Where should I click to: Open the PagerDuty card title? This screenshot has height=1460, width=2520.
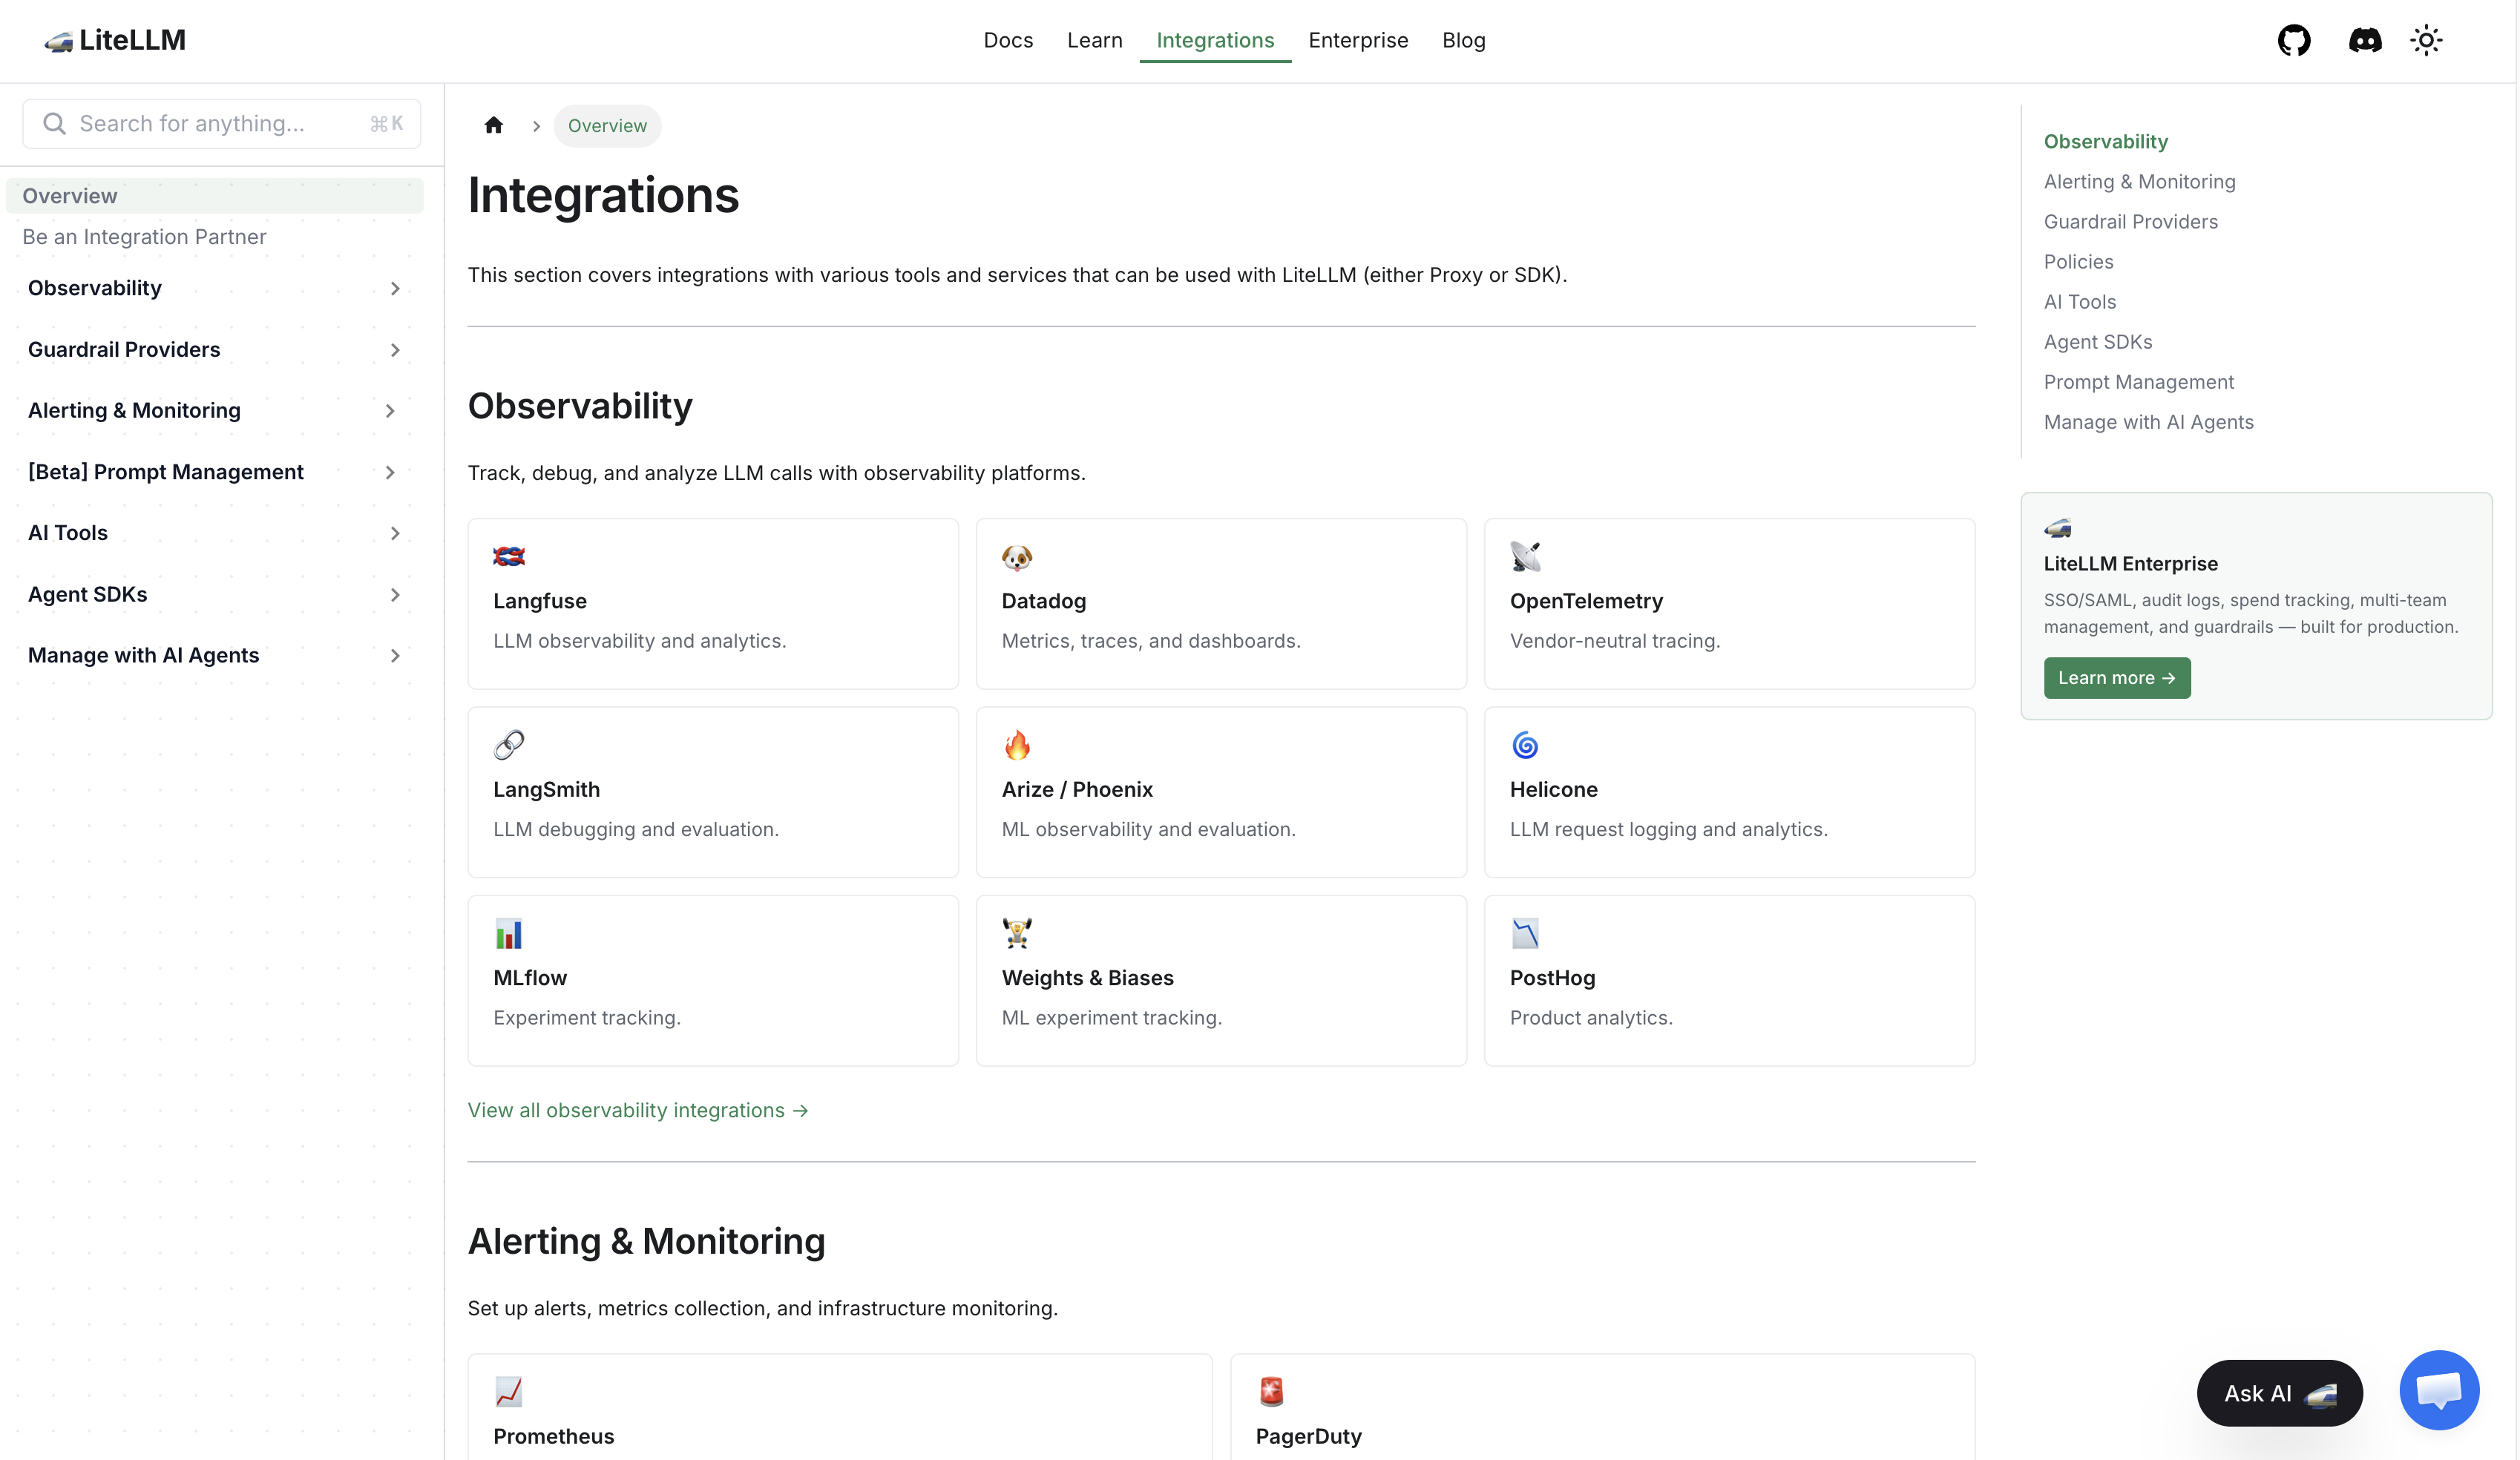coord(1308,1437)
